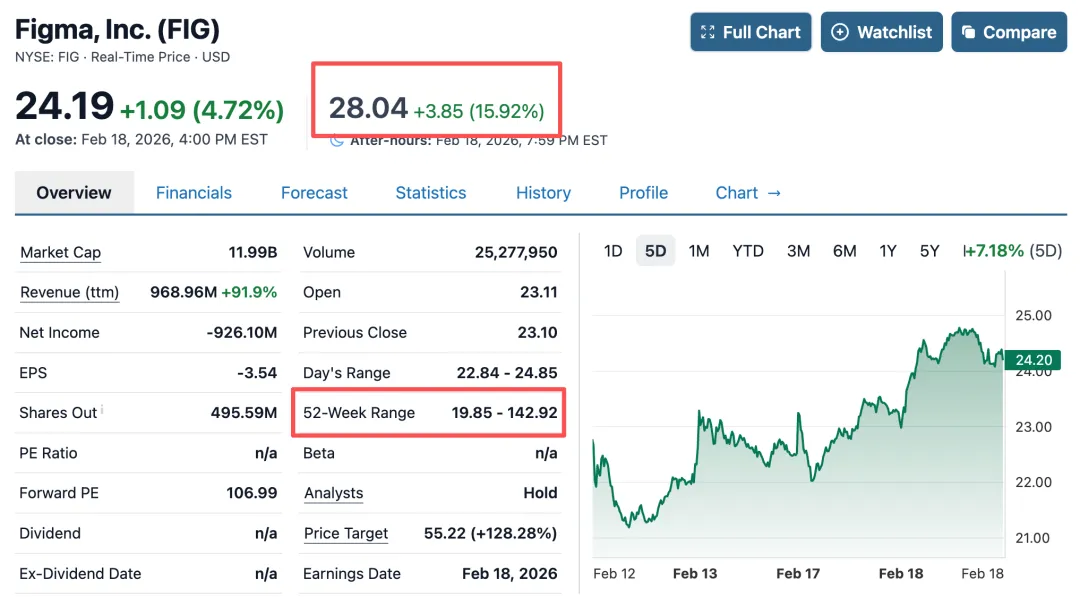1080x597 pixels.
Task: Click the Feb 17 date on chart axis
Action: (798, 574)
